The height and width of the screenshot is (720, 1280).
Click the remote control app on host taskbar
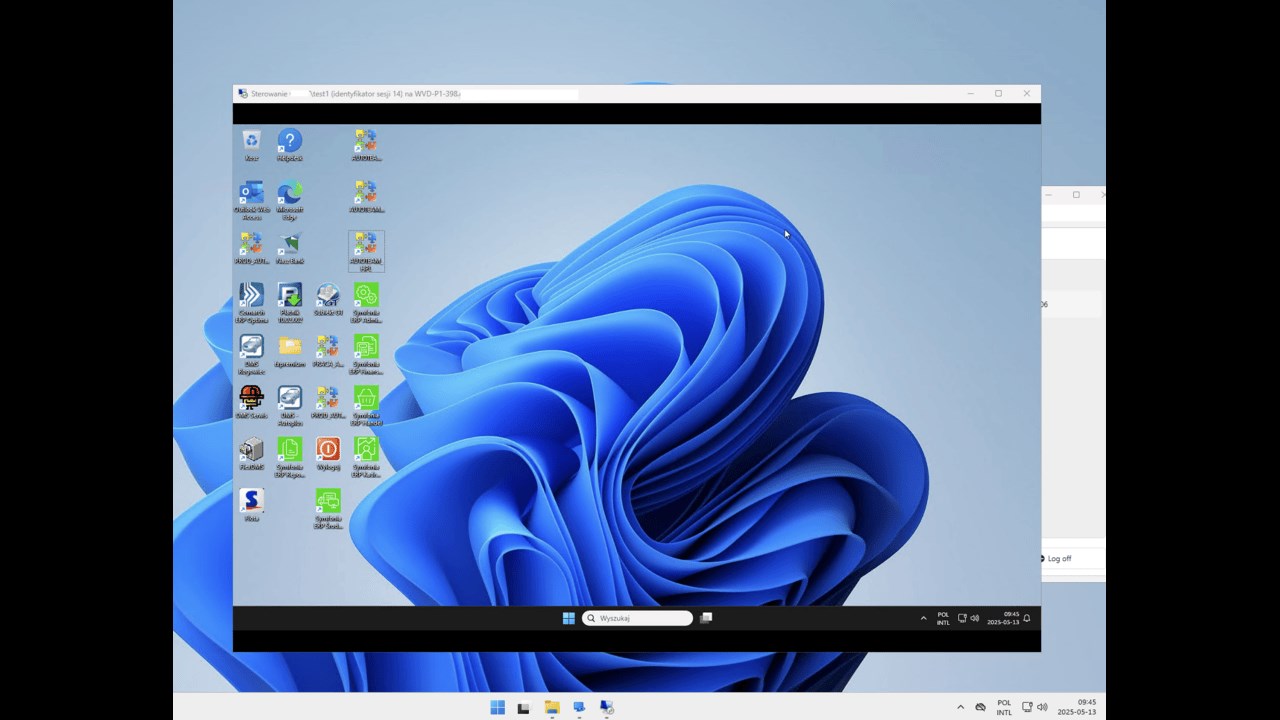pos(606,707)
